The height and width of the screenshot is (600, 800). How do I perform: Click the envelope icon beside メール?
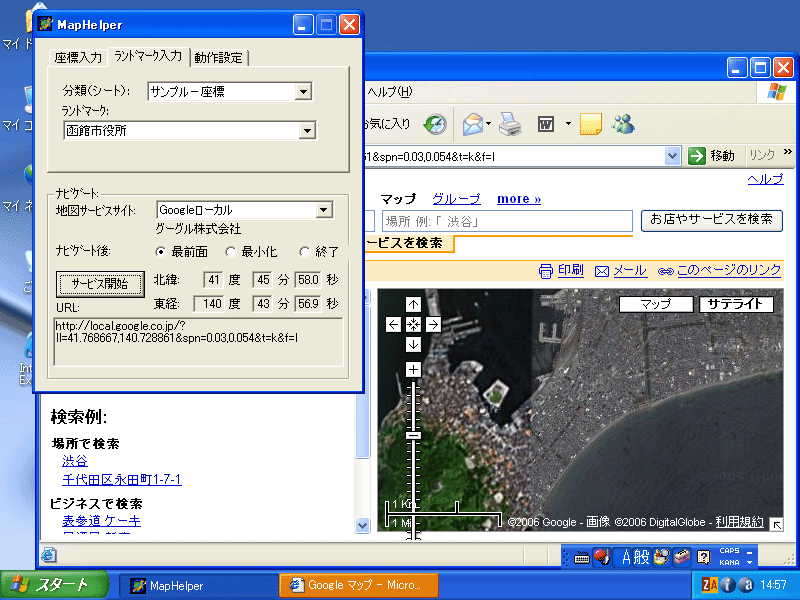pyautogui.click(x=602, y=271)
